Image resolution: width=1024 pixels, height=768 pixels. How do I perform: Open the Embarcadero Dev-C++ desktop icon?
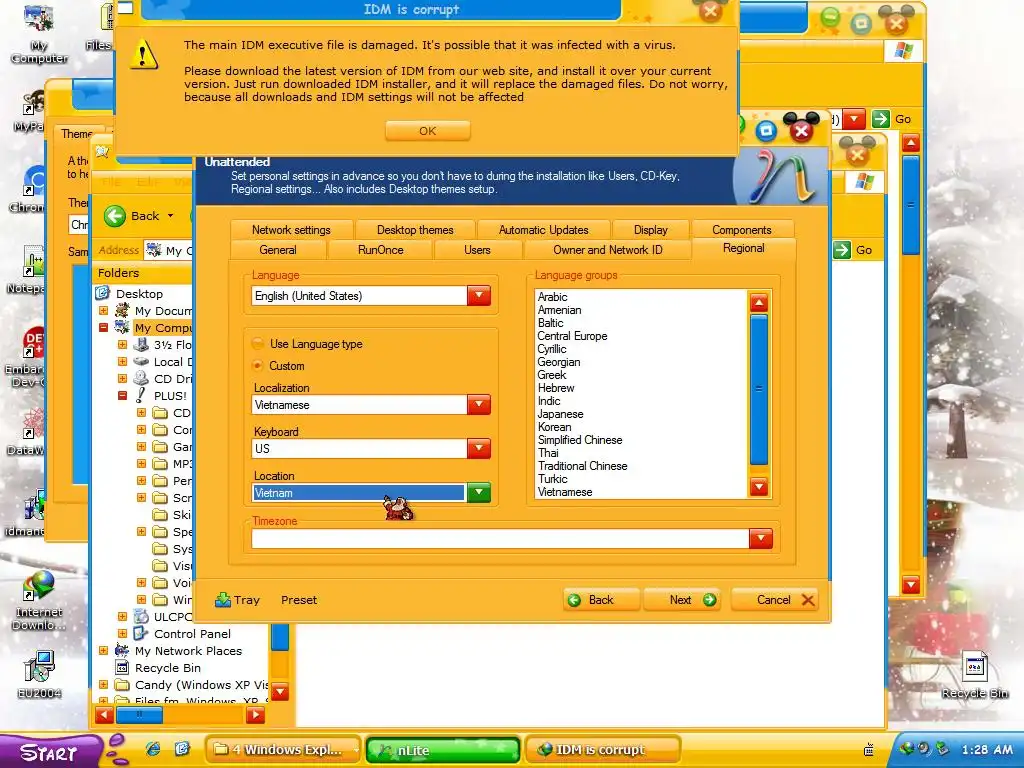pyautogui.click(x=26, y=357)
